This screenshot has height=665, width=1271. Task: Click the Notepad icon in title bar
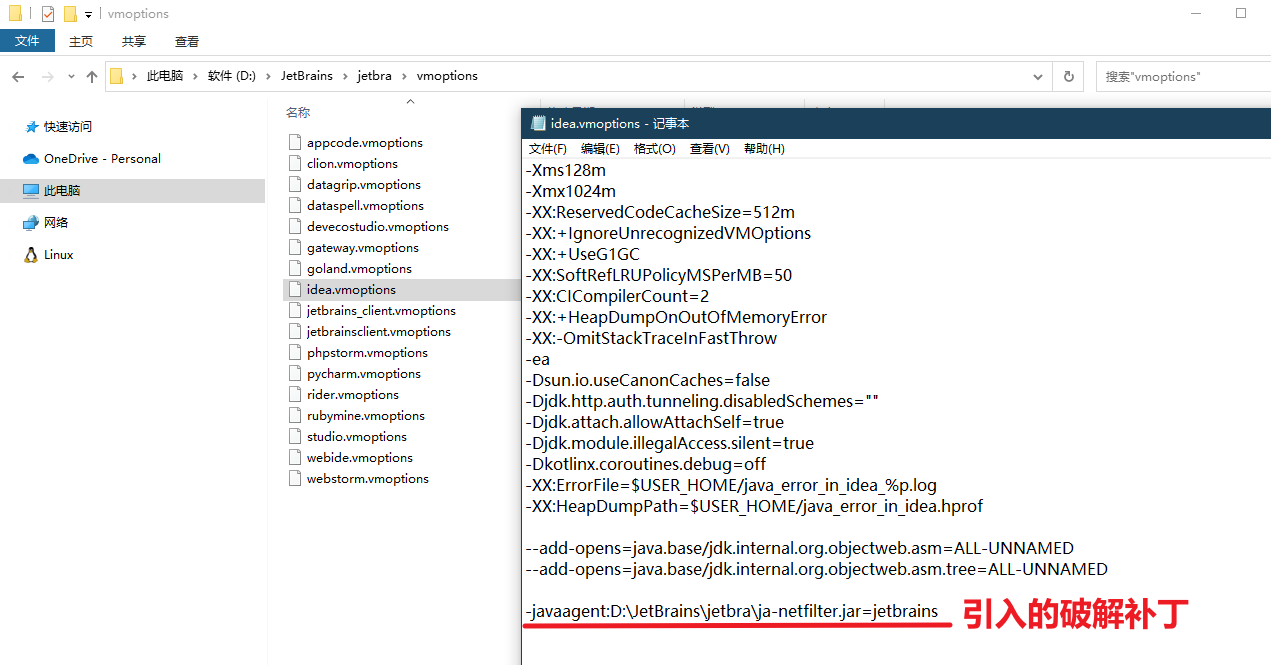tap(538, 124)
